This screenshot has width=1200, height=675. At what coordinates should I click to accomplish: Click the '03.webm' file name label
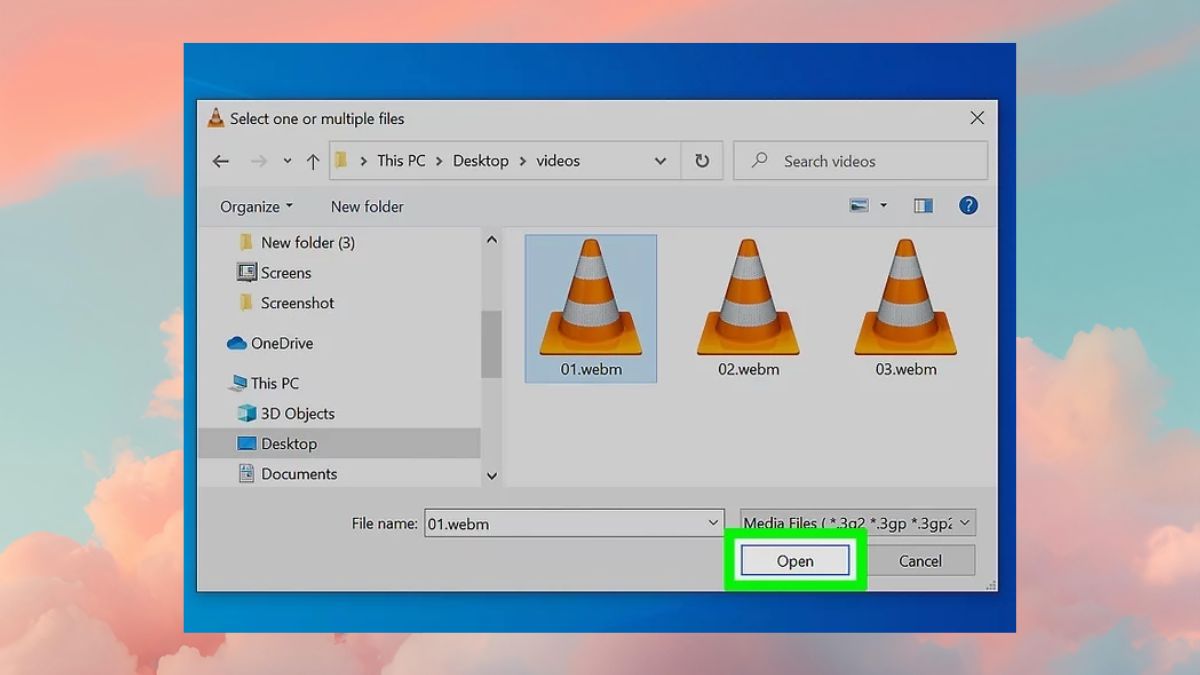(906, 369)
